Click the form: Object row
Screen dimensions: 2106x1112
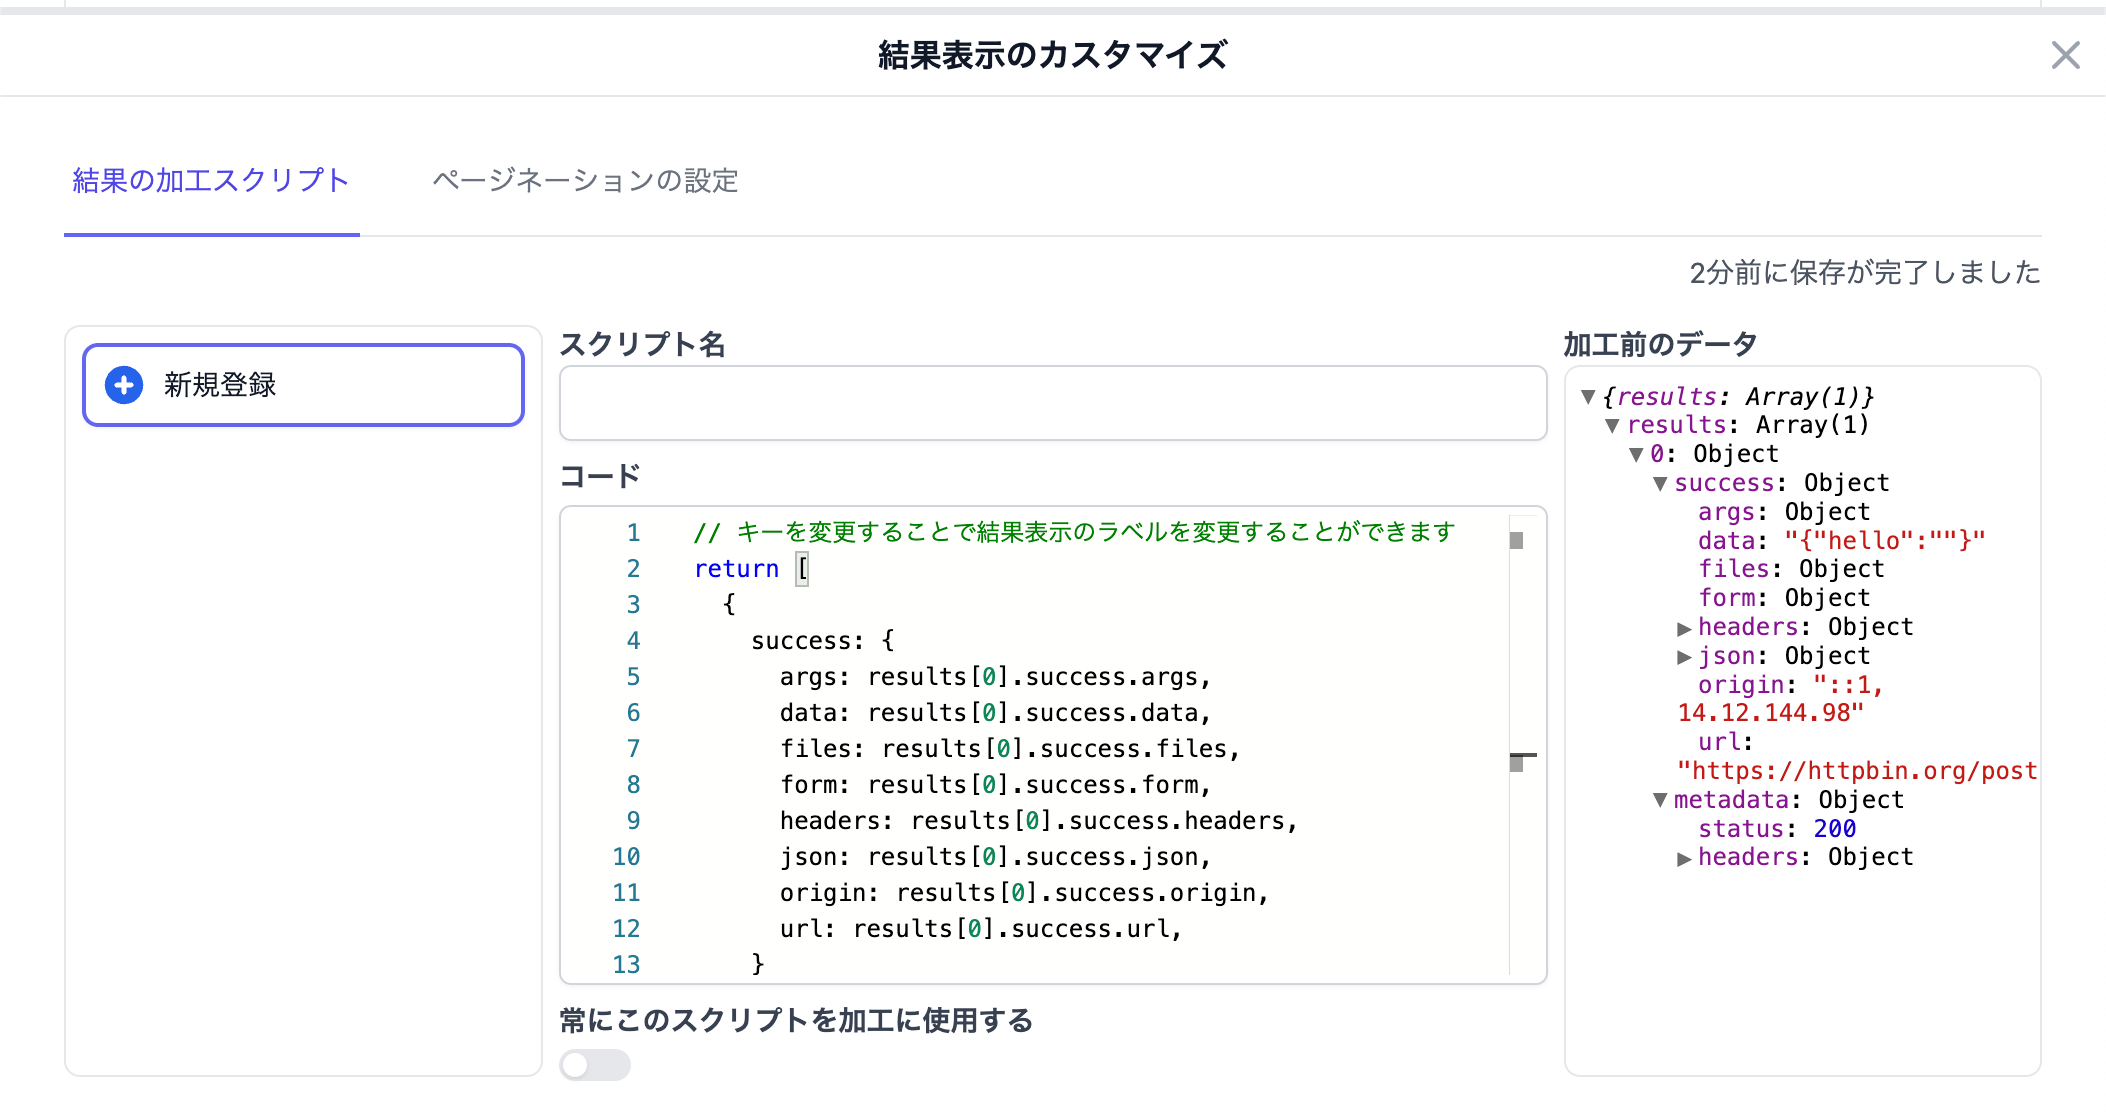1783,598
